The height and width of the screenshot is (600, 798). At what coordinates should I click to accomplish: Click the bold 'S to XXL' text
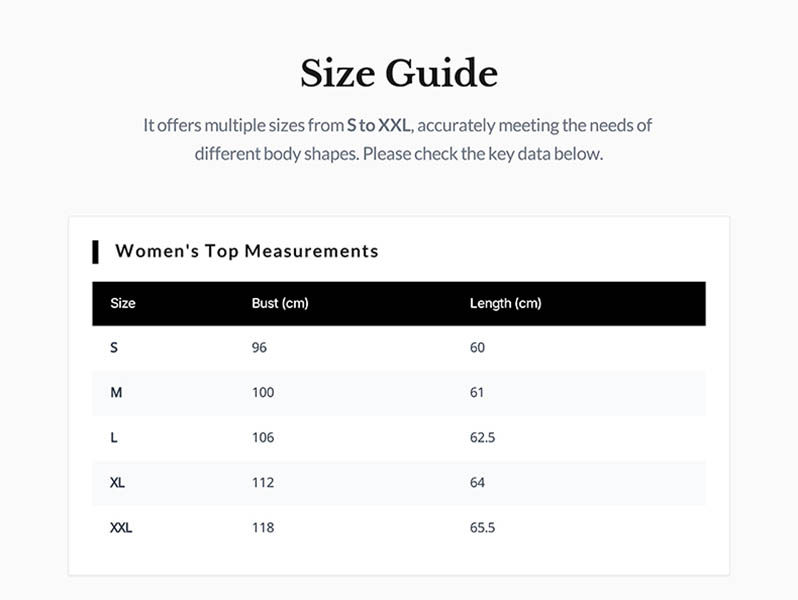379,126
